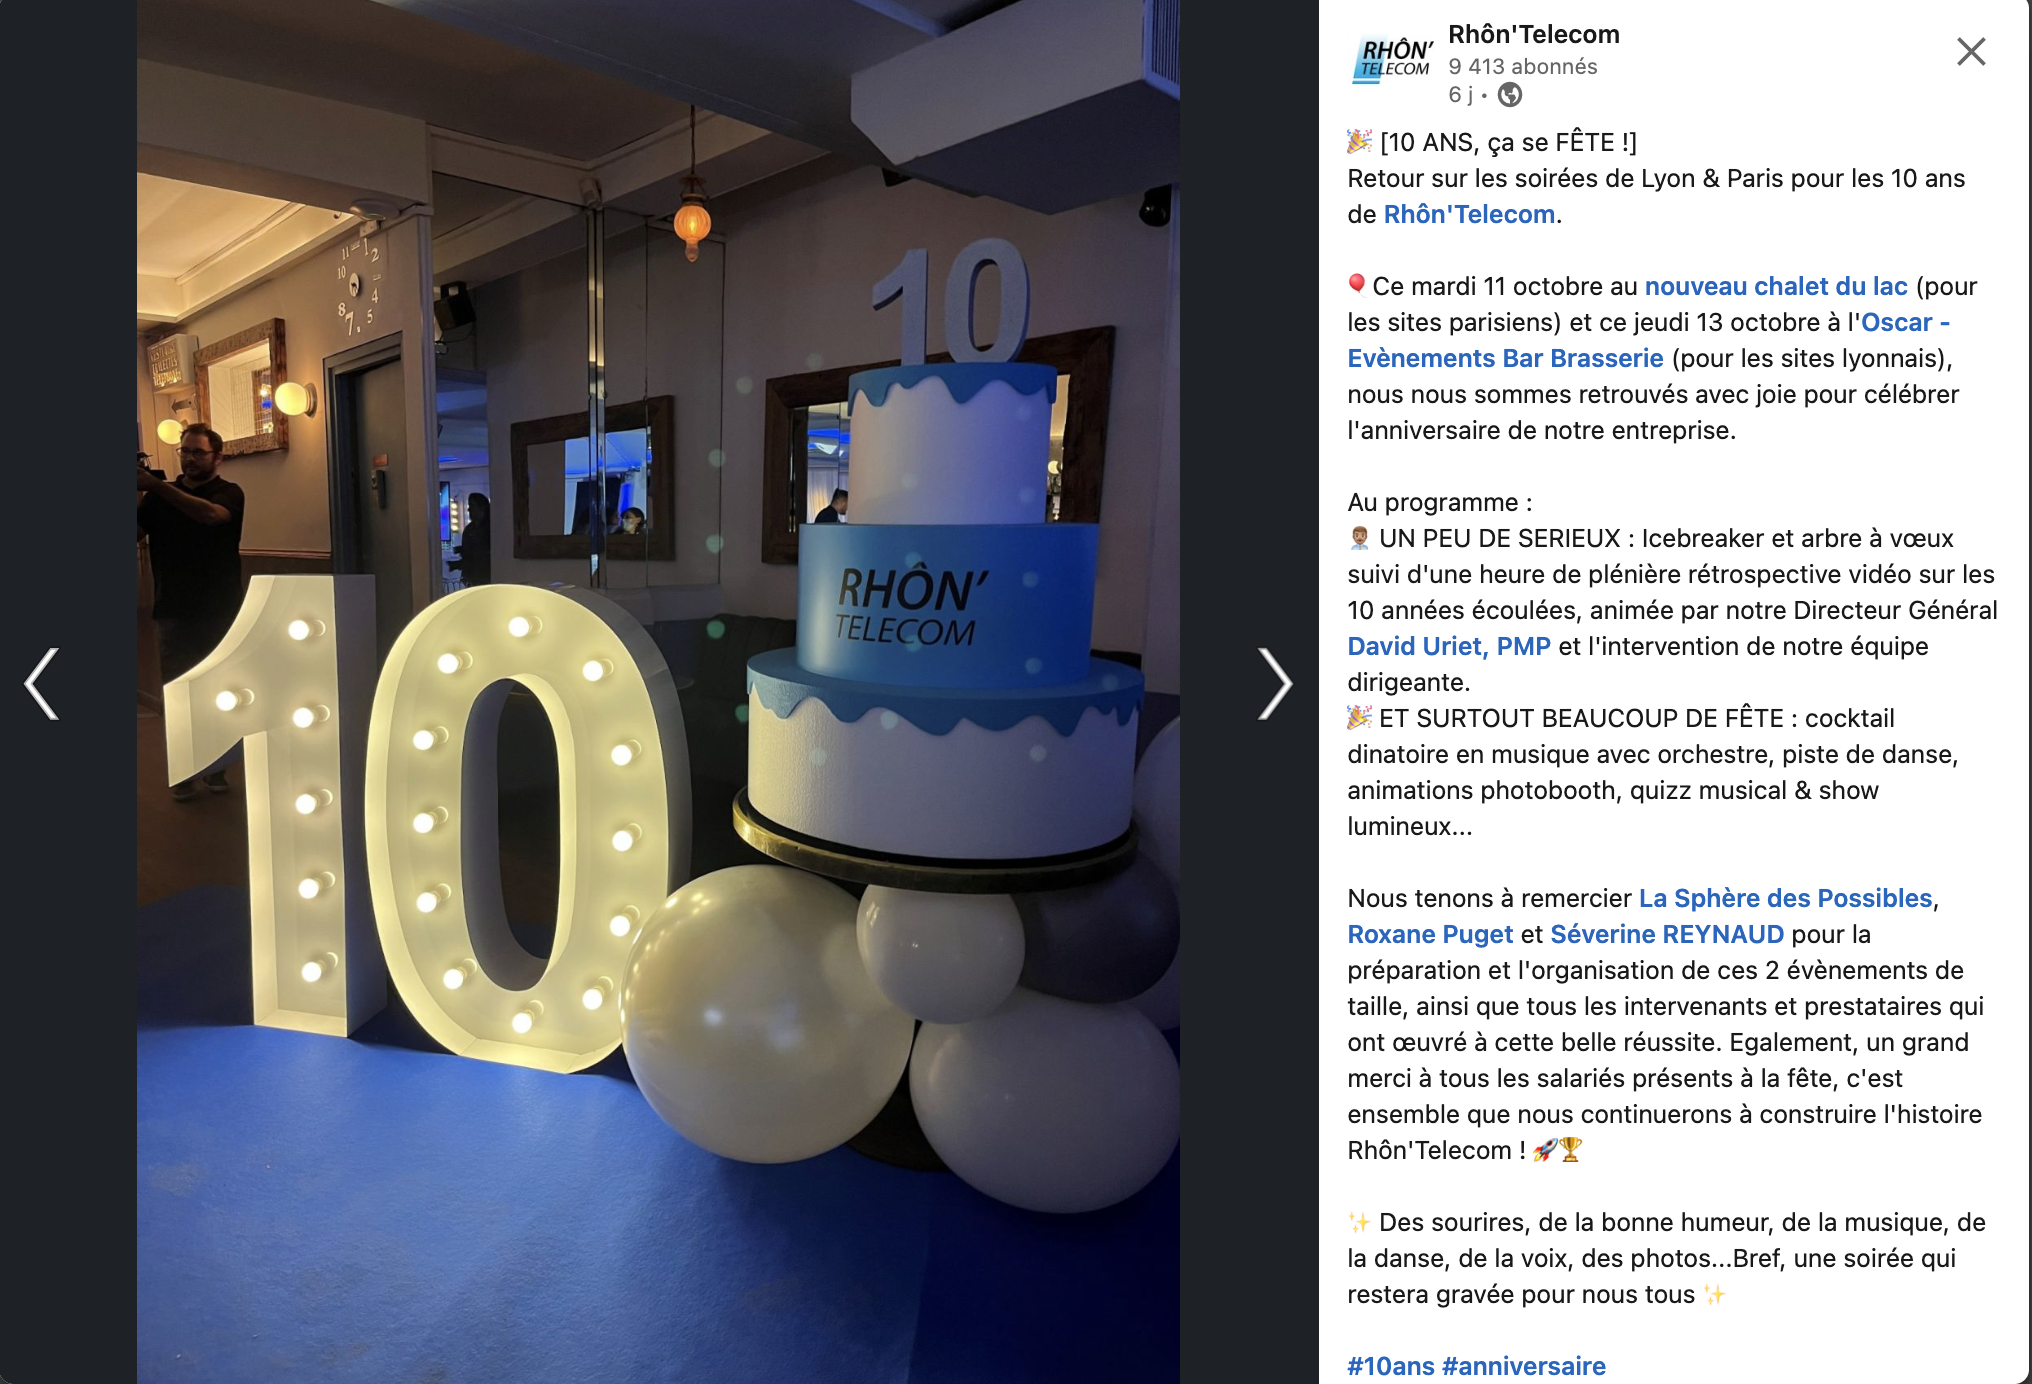Open the #10ans hashtag
The image size is (2032, 1384).
click(x=1391, y=1366)
